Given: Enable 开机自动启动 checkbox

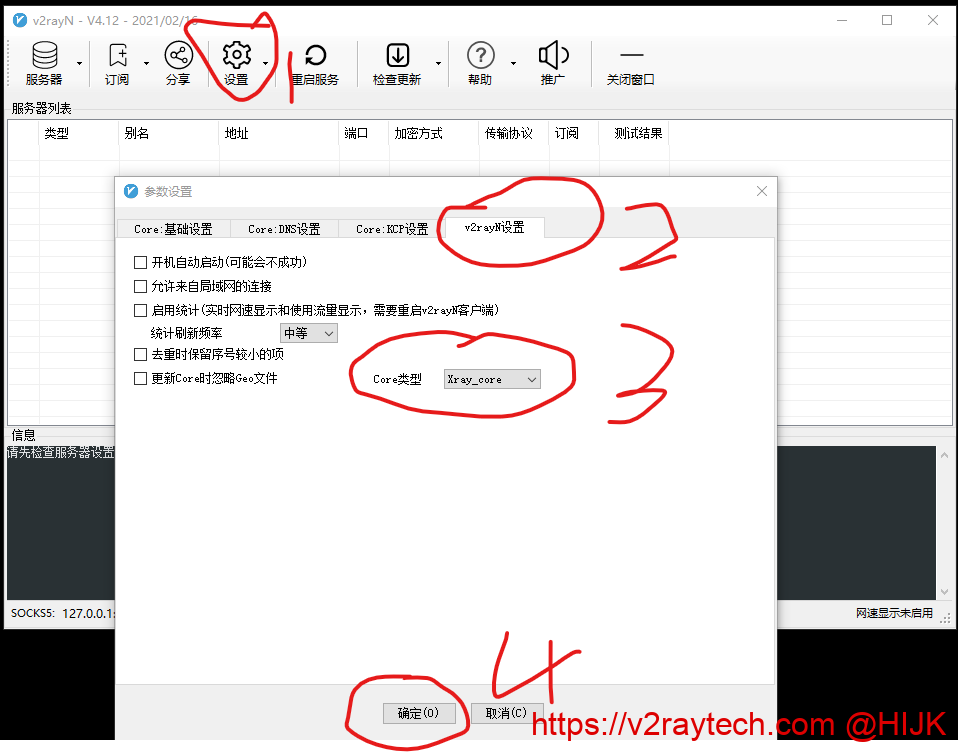Looking at the screenshot, I should pos(141,263).
